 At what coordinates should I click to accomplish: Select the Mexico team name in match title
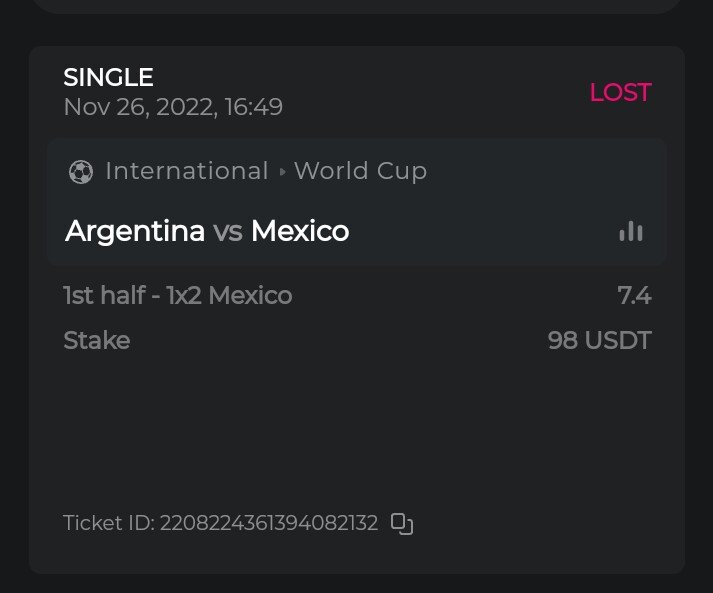point(300,231)
